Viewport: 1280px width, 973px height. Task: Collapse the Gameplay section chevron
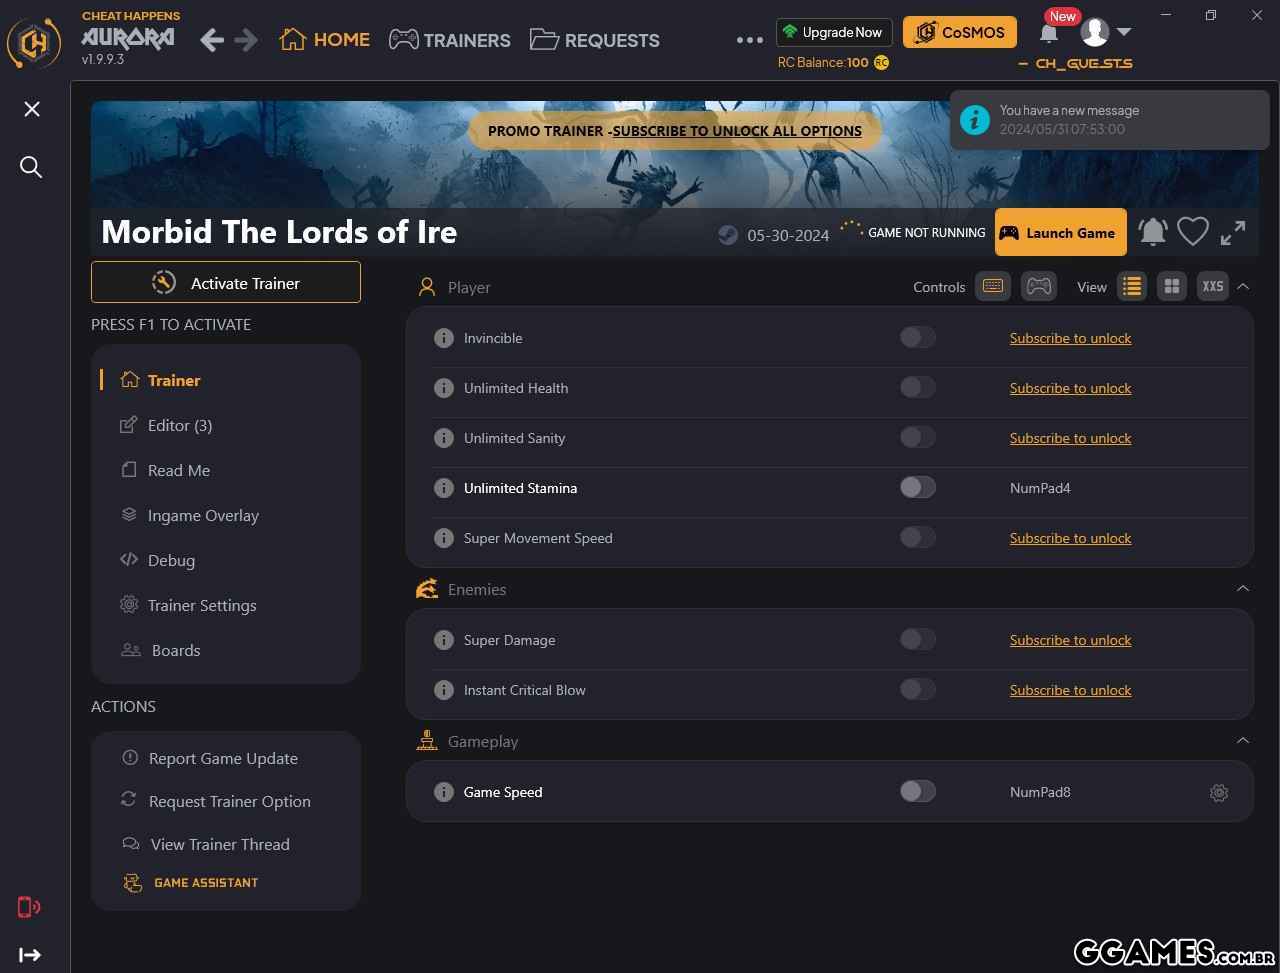click(x=1243, y=741)
